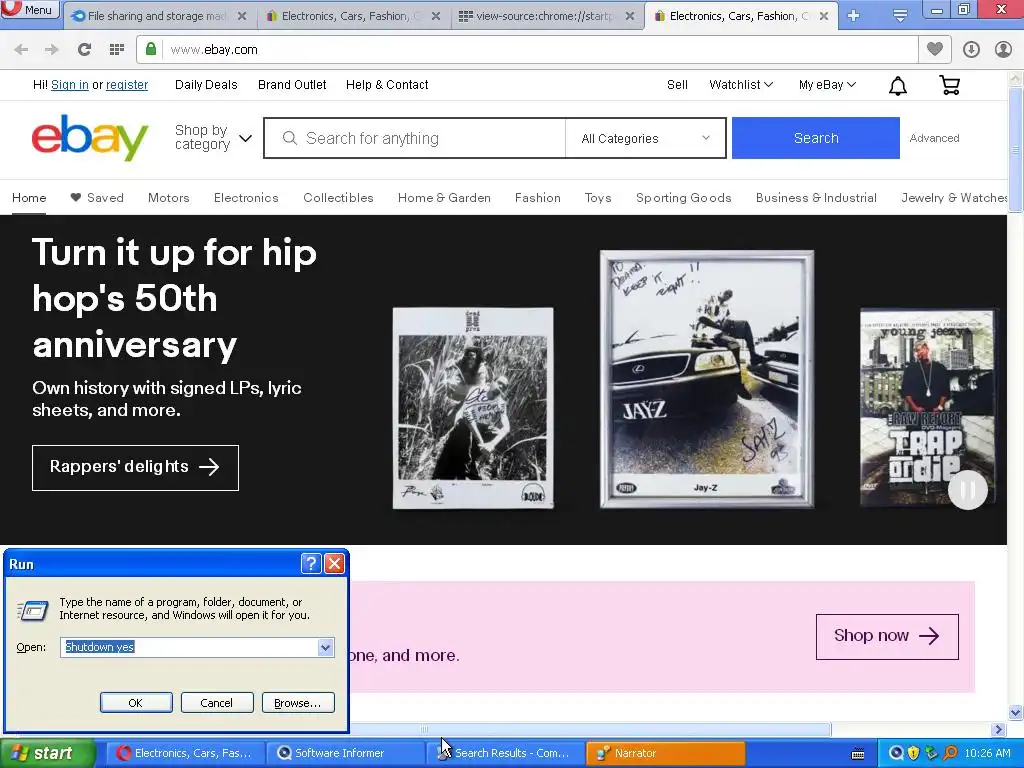The width and height of the screenshot is (1024, 768).
Task: Open the on-screen keyboard tray icon
Action: [858, 754]
